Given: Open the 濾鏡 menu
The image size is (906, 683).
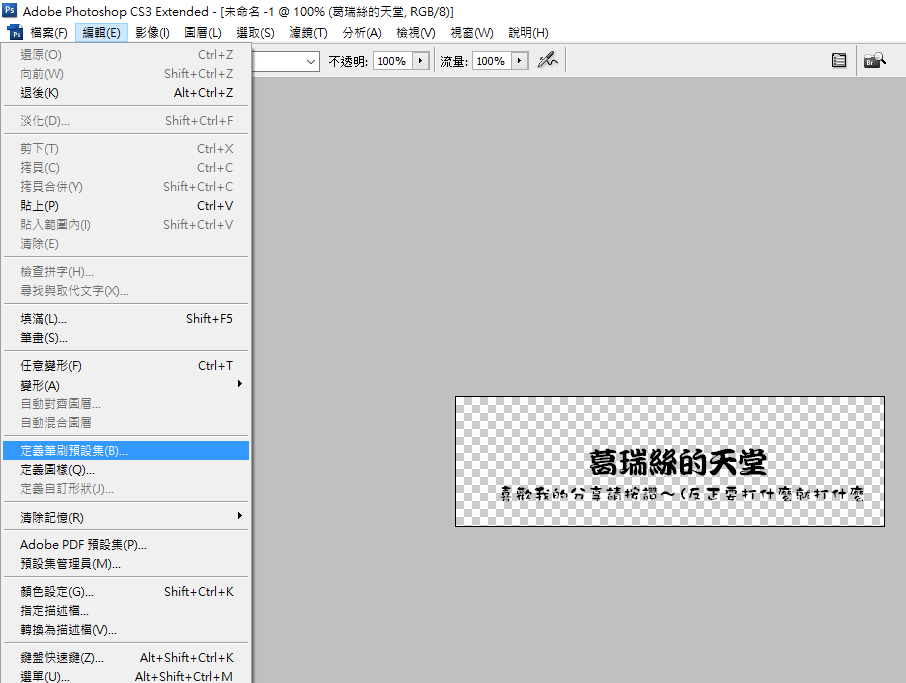Looking at the screenshot, I should (x=307, y=32).
